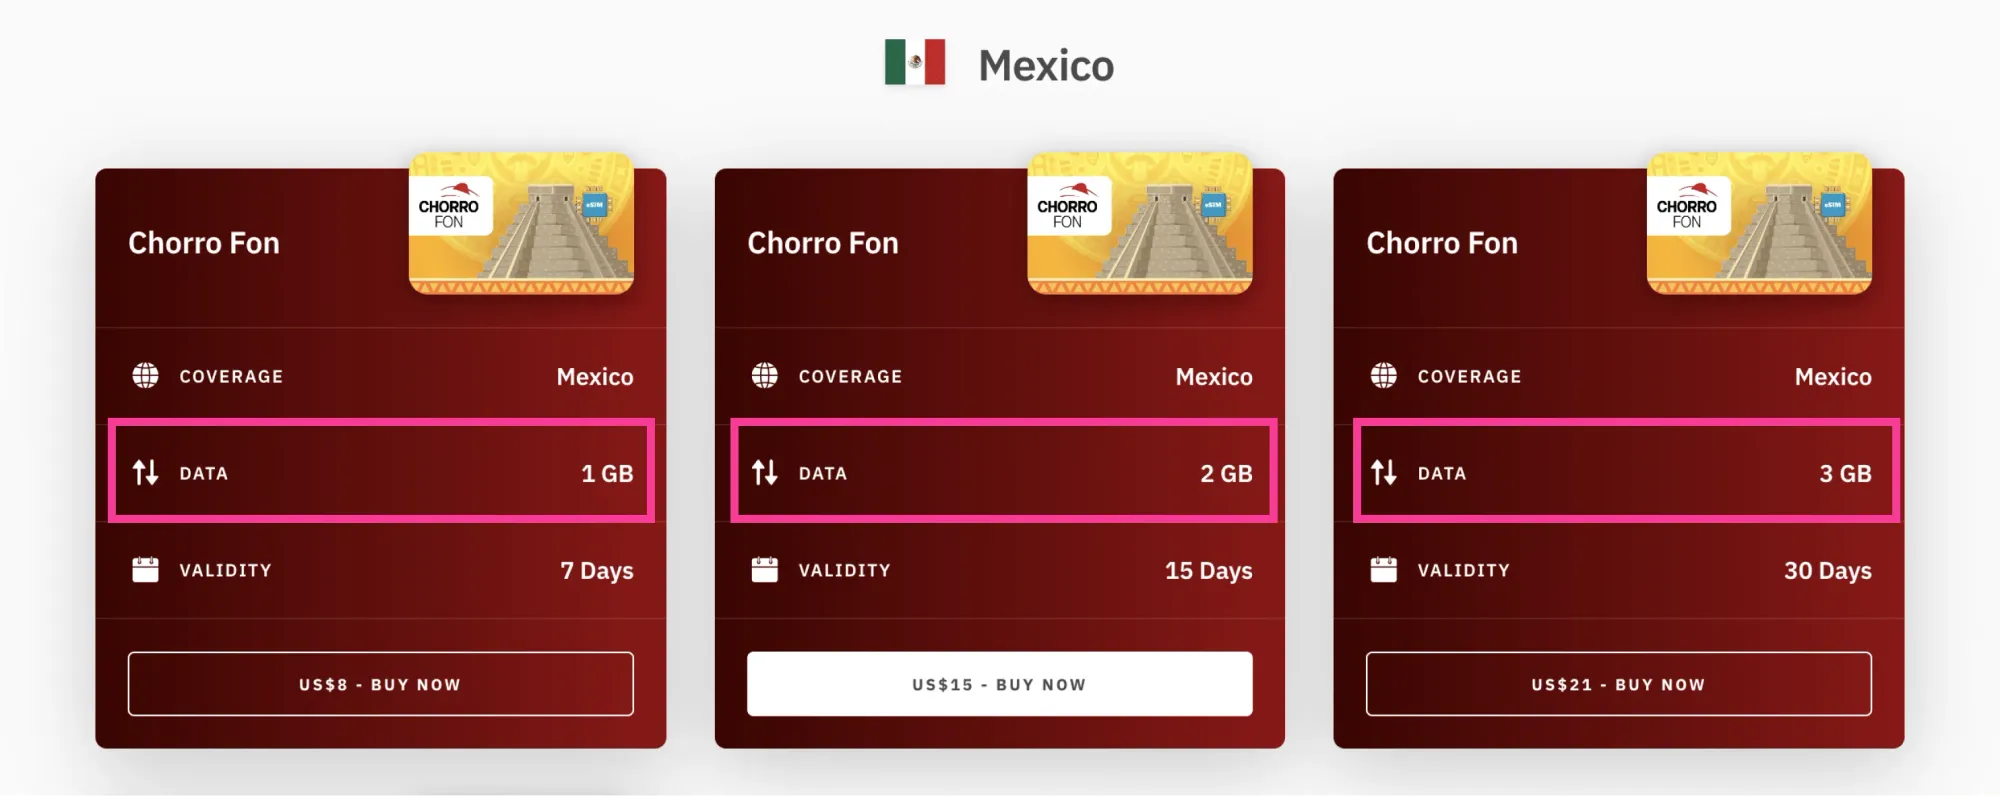Open the Chorro Fon pyramid image on 2 GB card
The width and height of the screenshot is (2000, 796).
1140,223
